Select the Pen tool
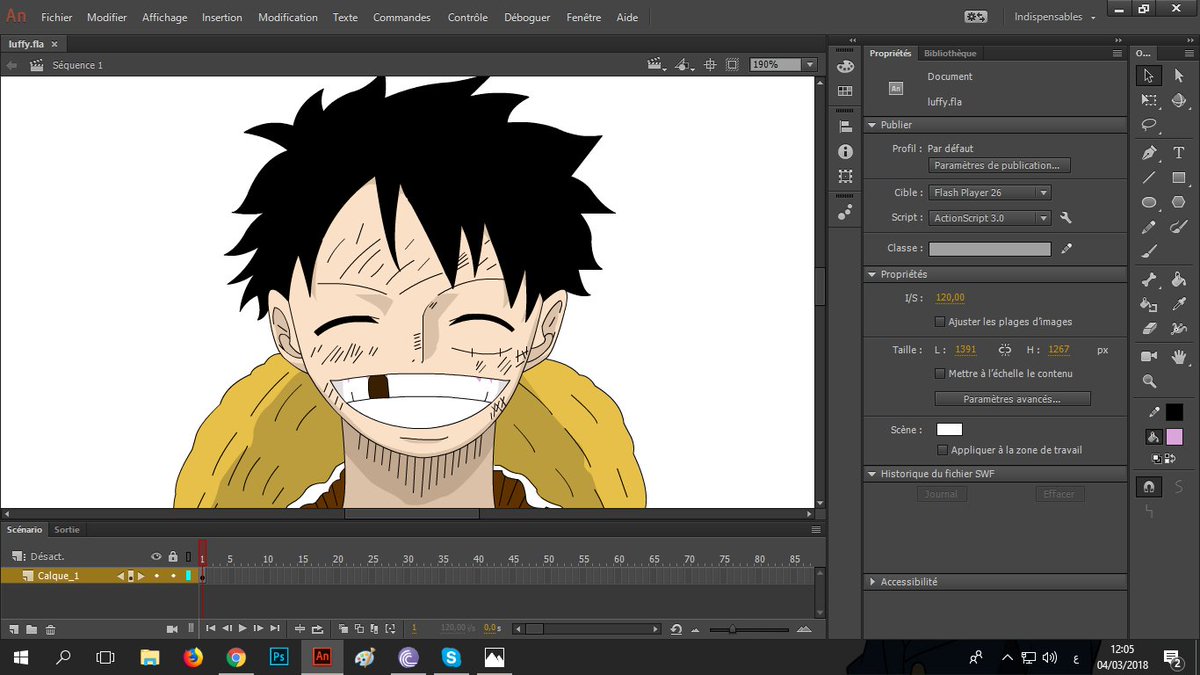This screenshot has height=675, width=1200. [1149, 153]
